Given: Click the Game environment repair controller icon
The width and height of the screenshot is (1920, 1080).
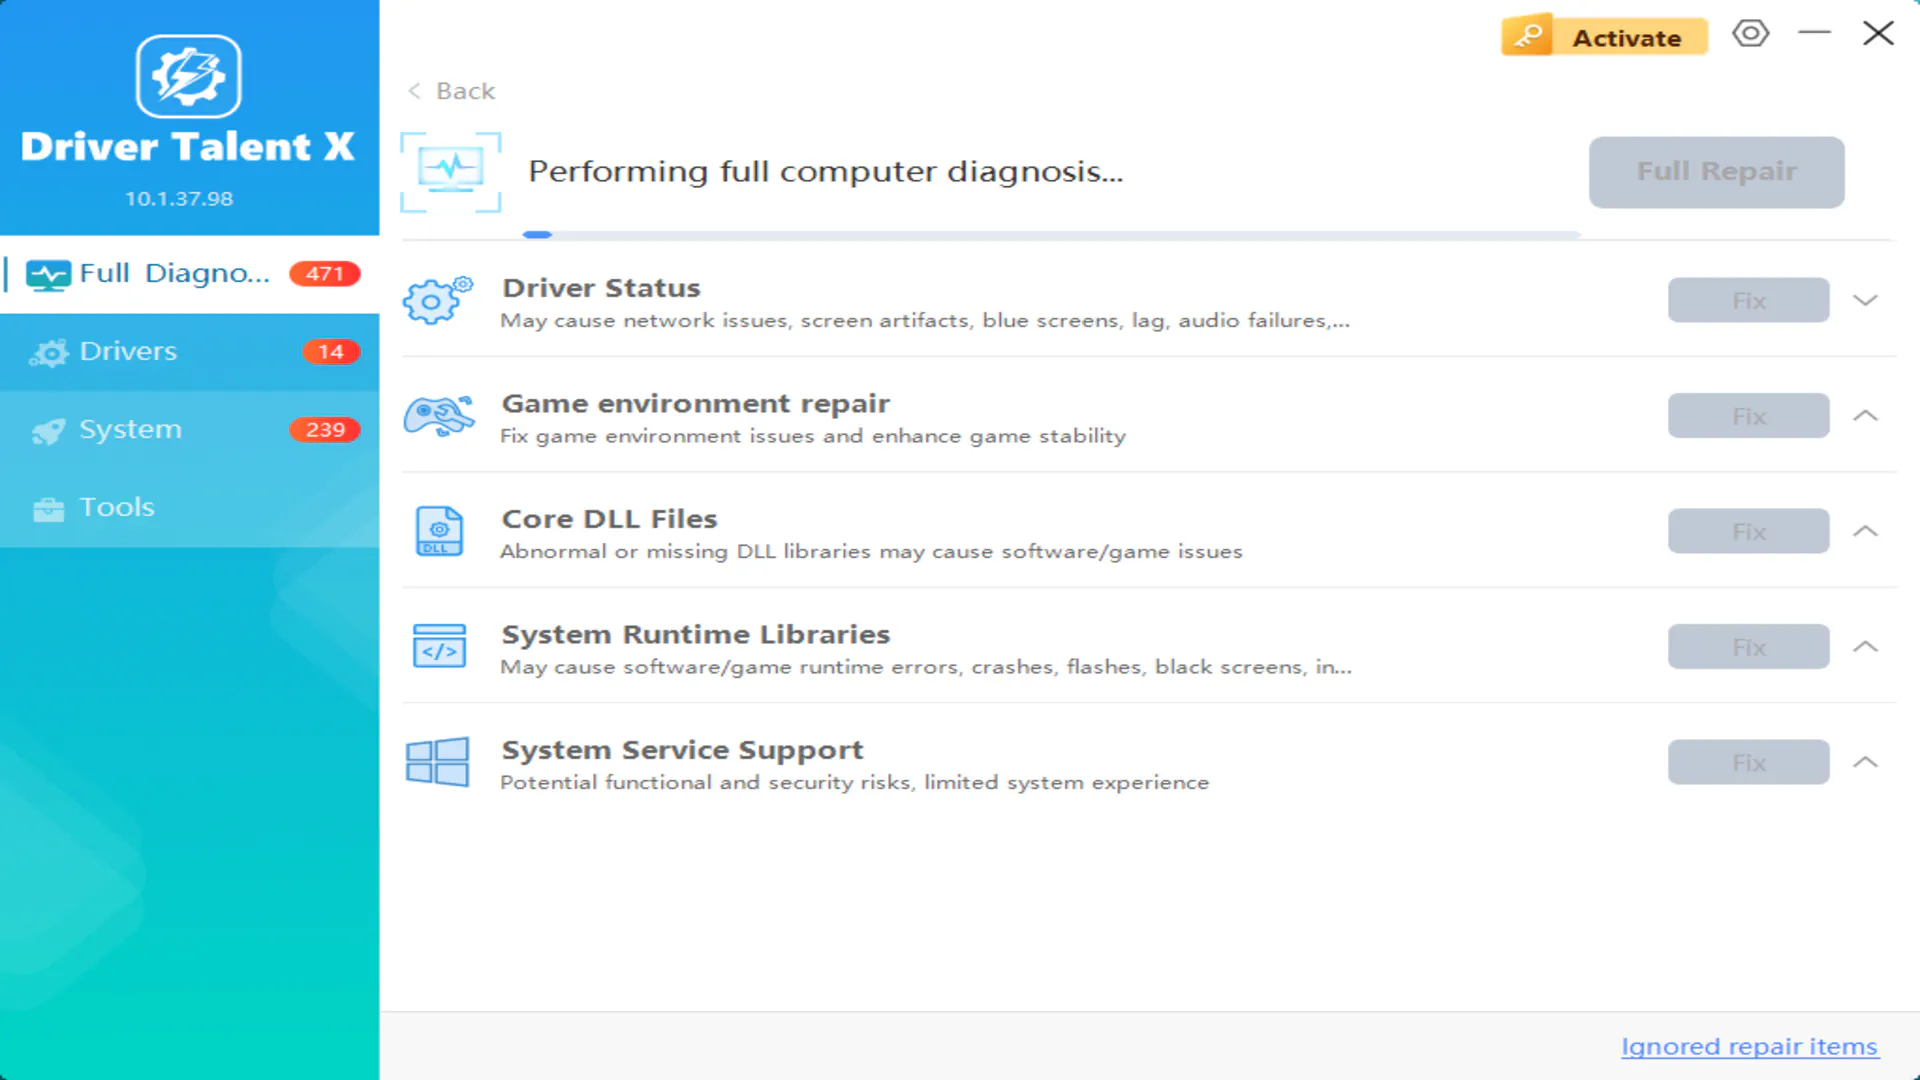Looking at the screenshot, I should coord(439,416).
